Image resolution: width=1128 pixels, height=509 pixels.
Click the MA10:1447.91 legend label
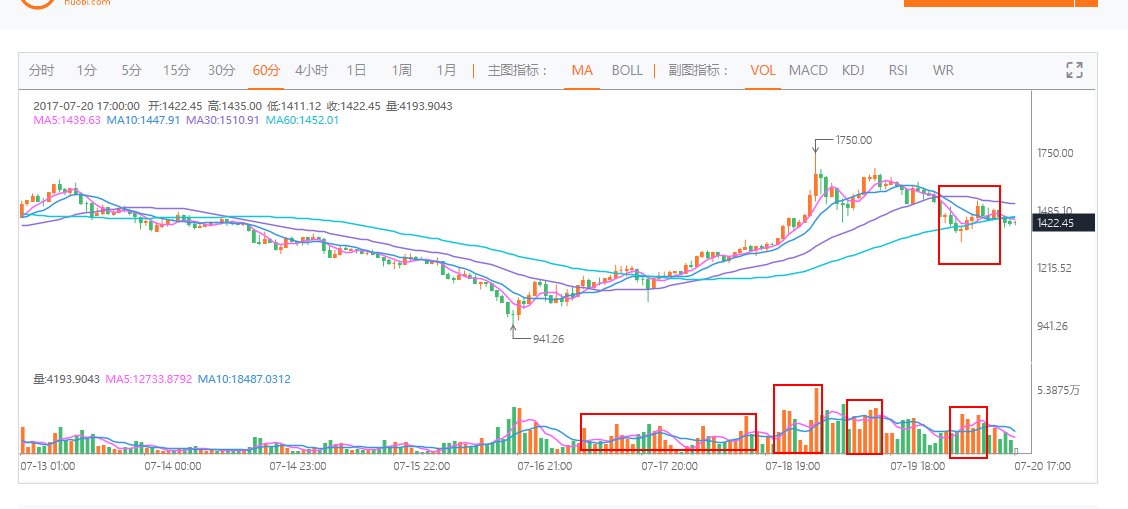[x=143, y=120]
